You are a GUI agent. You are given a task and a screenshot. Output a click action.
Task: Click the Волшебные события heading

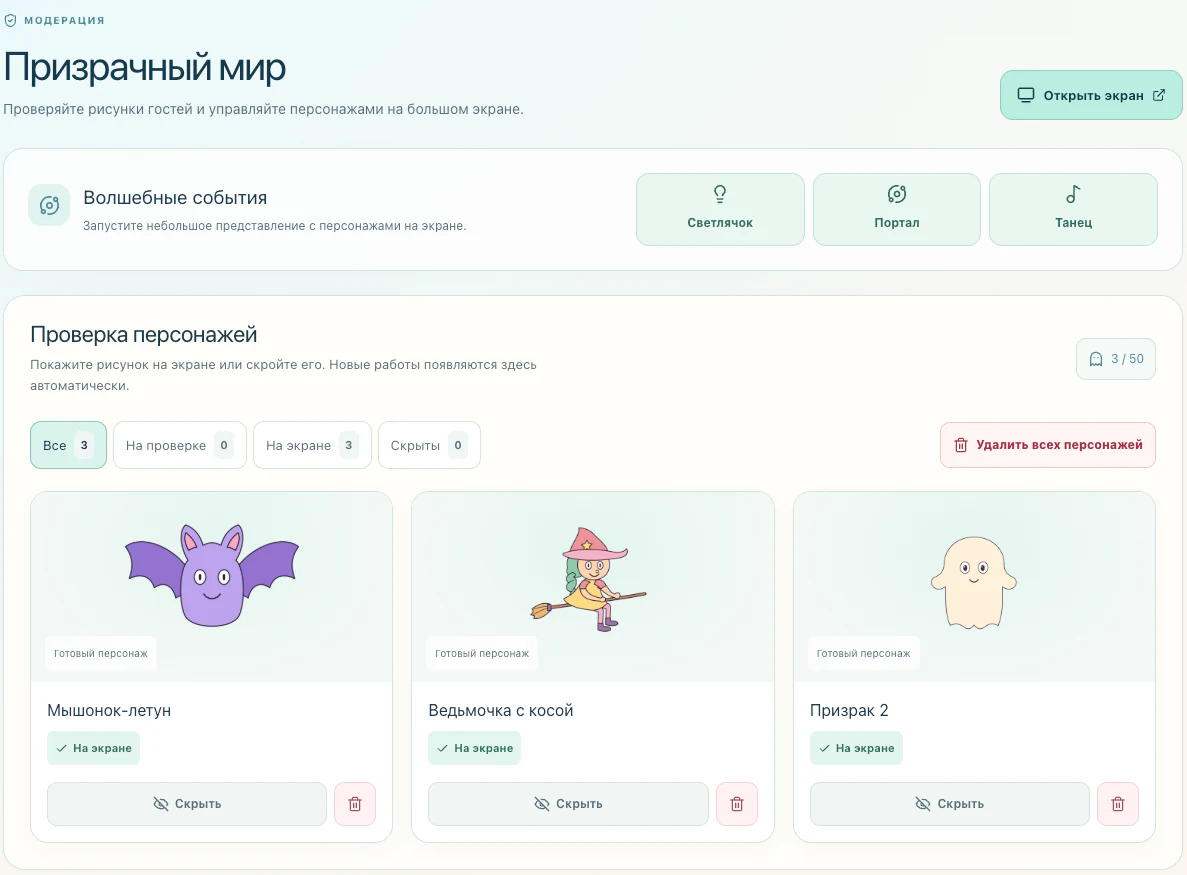coord(175,198)
